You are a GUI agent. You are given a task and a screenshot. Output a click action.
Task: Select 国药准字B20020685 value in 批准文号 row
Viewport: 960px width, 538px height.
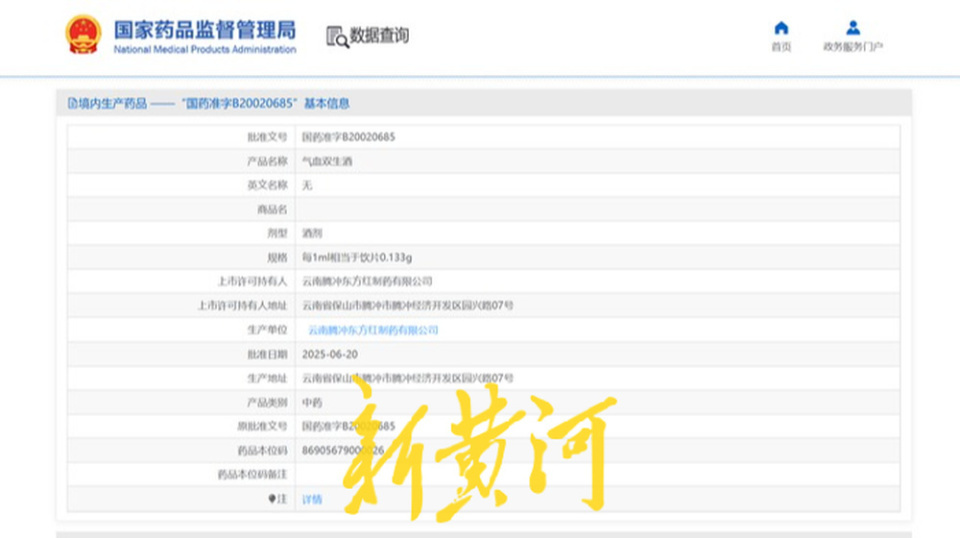348,137
